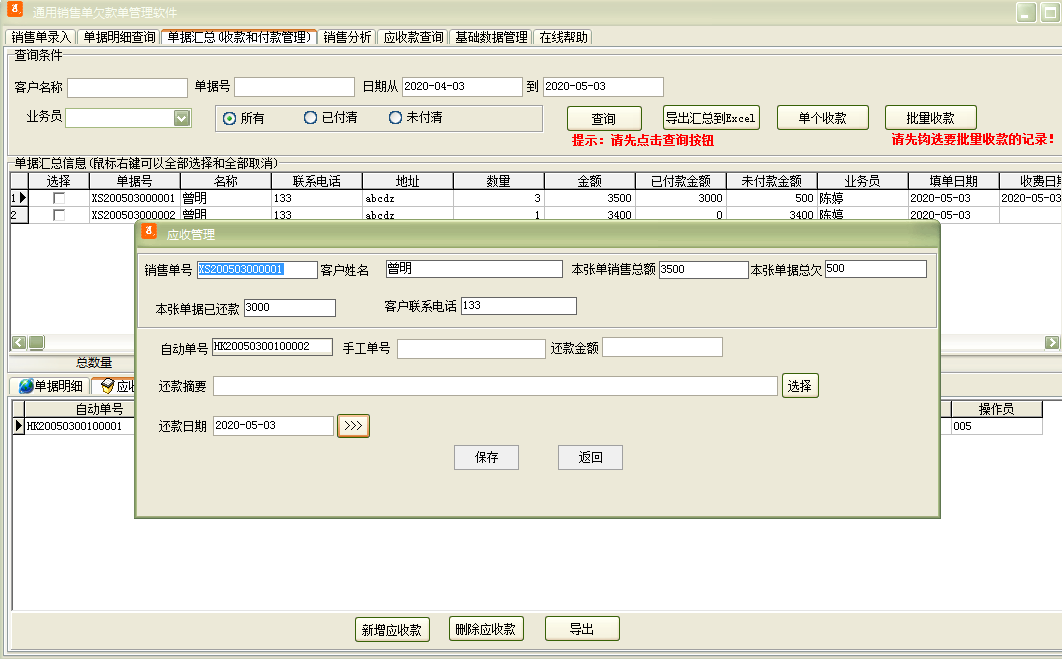Viewport: 1062px width, 659px height.
Task: Select the 已付清 radio button
Action: coord(310,118)
